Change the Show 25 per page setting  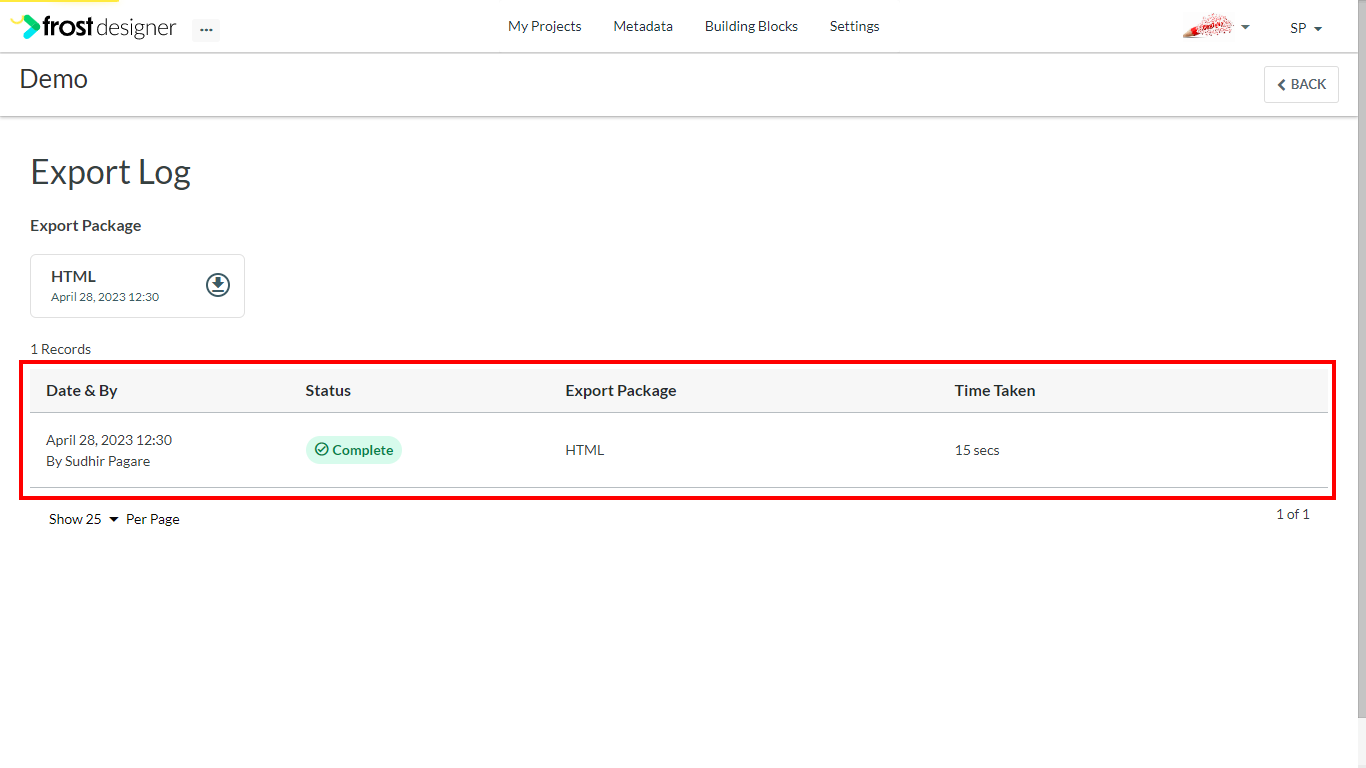pos(84,519)
